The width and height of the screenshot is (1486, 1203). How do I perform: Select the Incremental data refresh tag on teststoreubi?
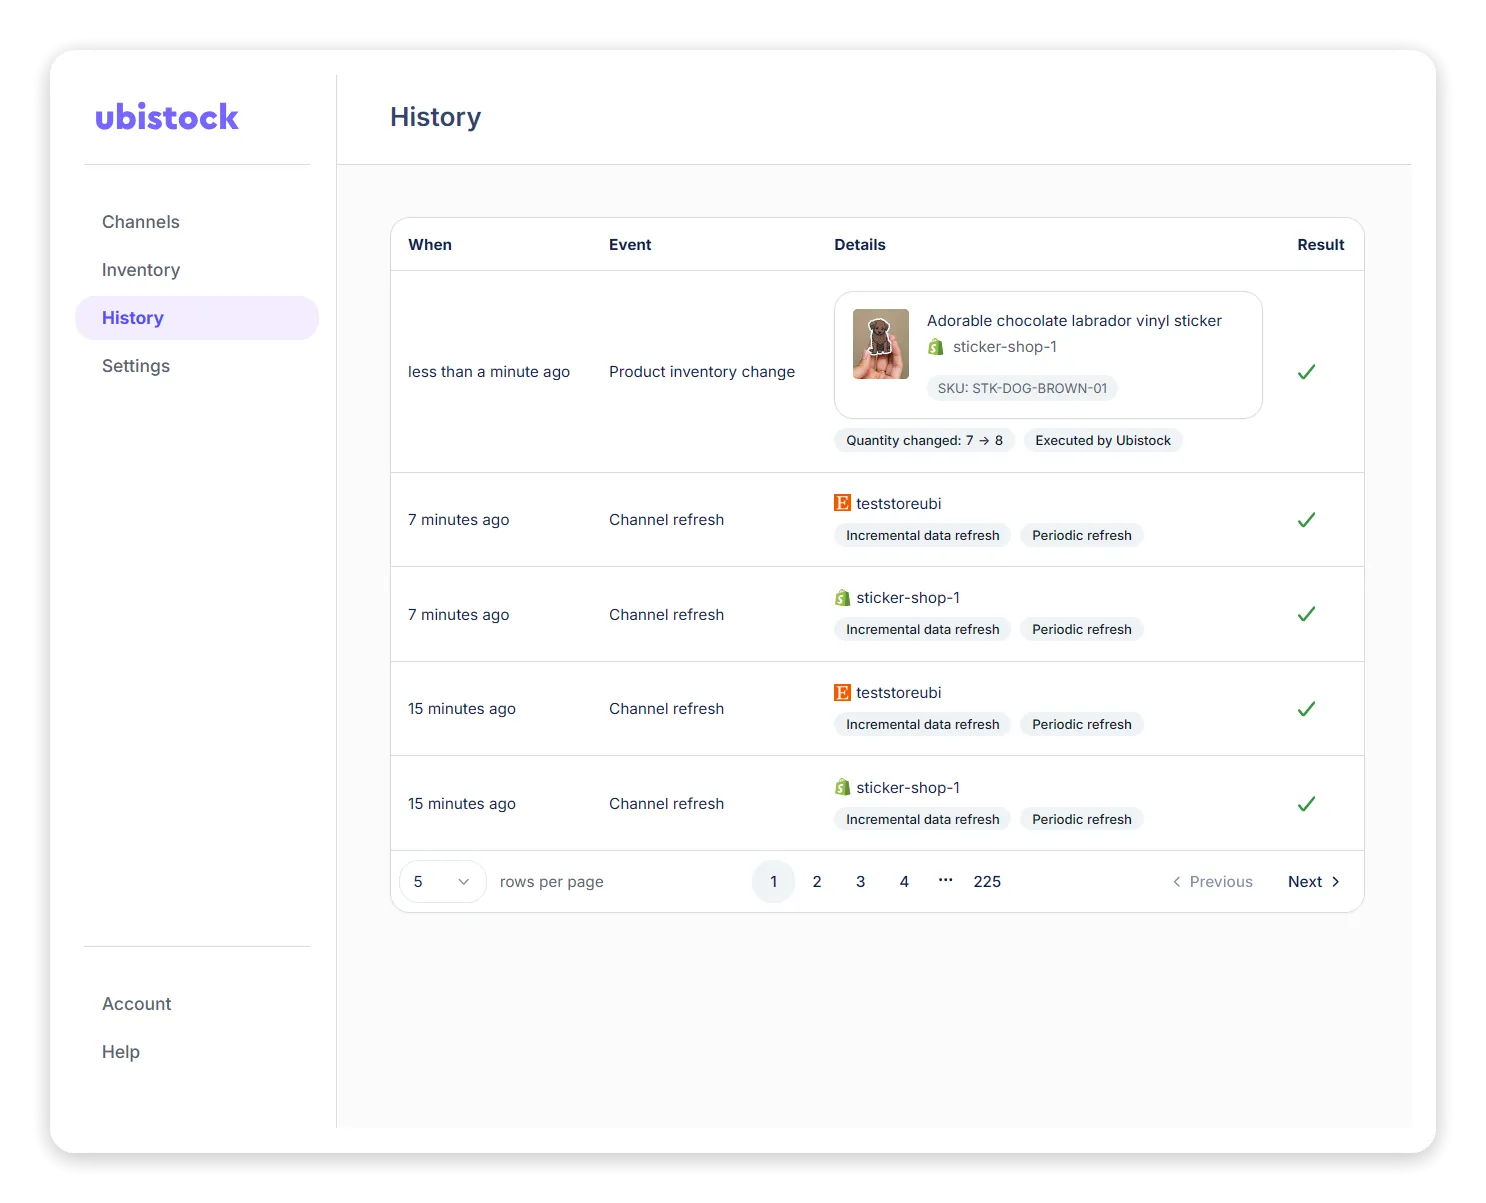921,535
